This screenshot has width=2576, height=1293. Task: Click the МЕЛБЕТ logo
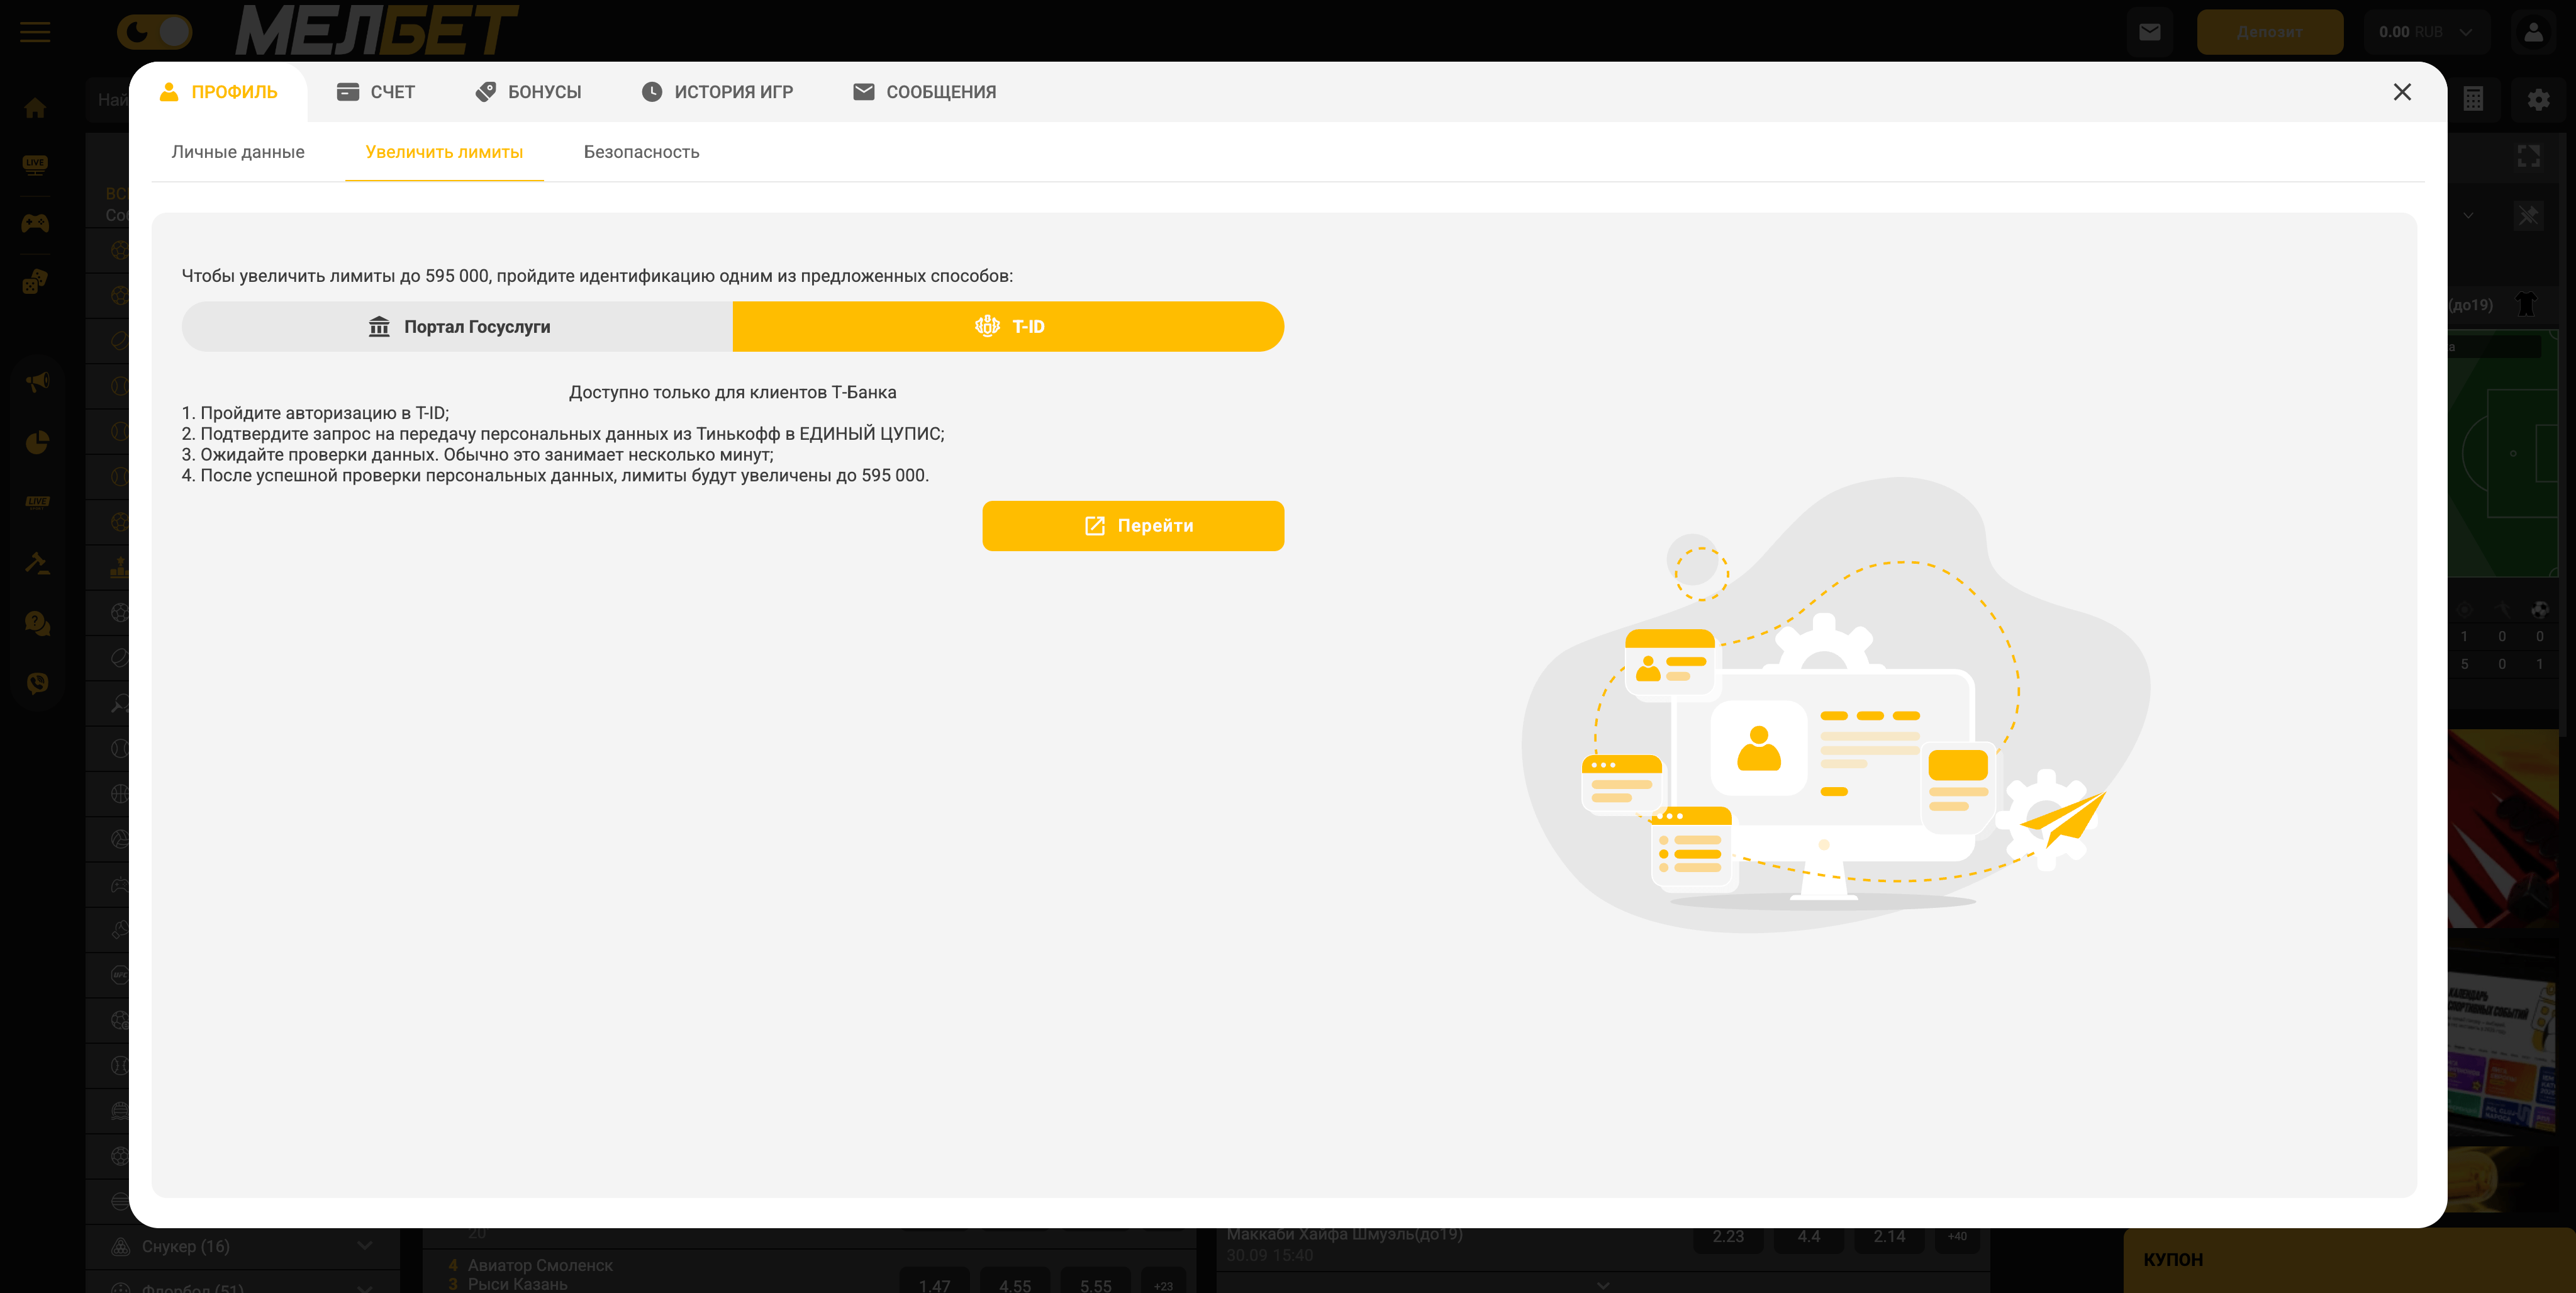point(377,30)
